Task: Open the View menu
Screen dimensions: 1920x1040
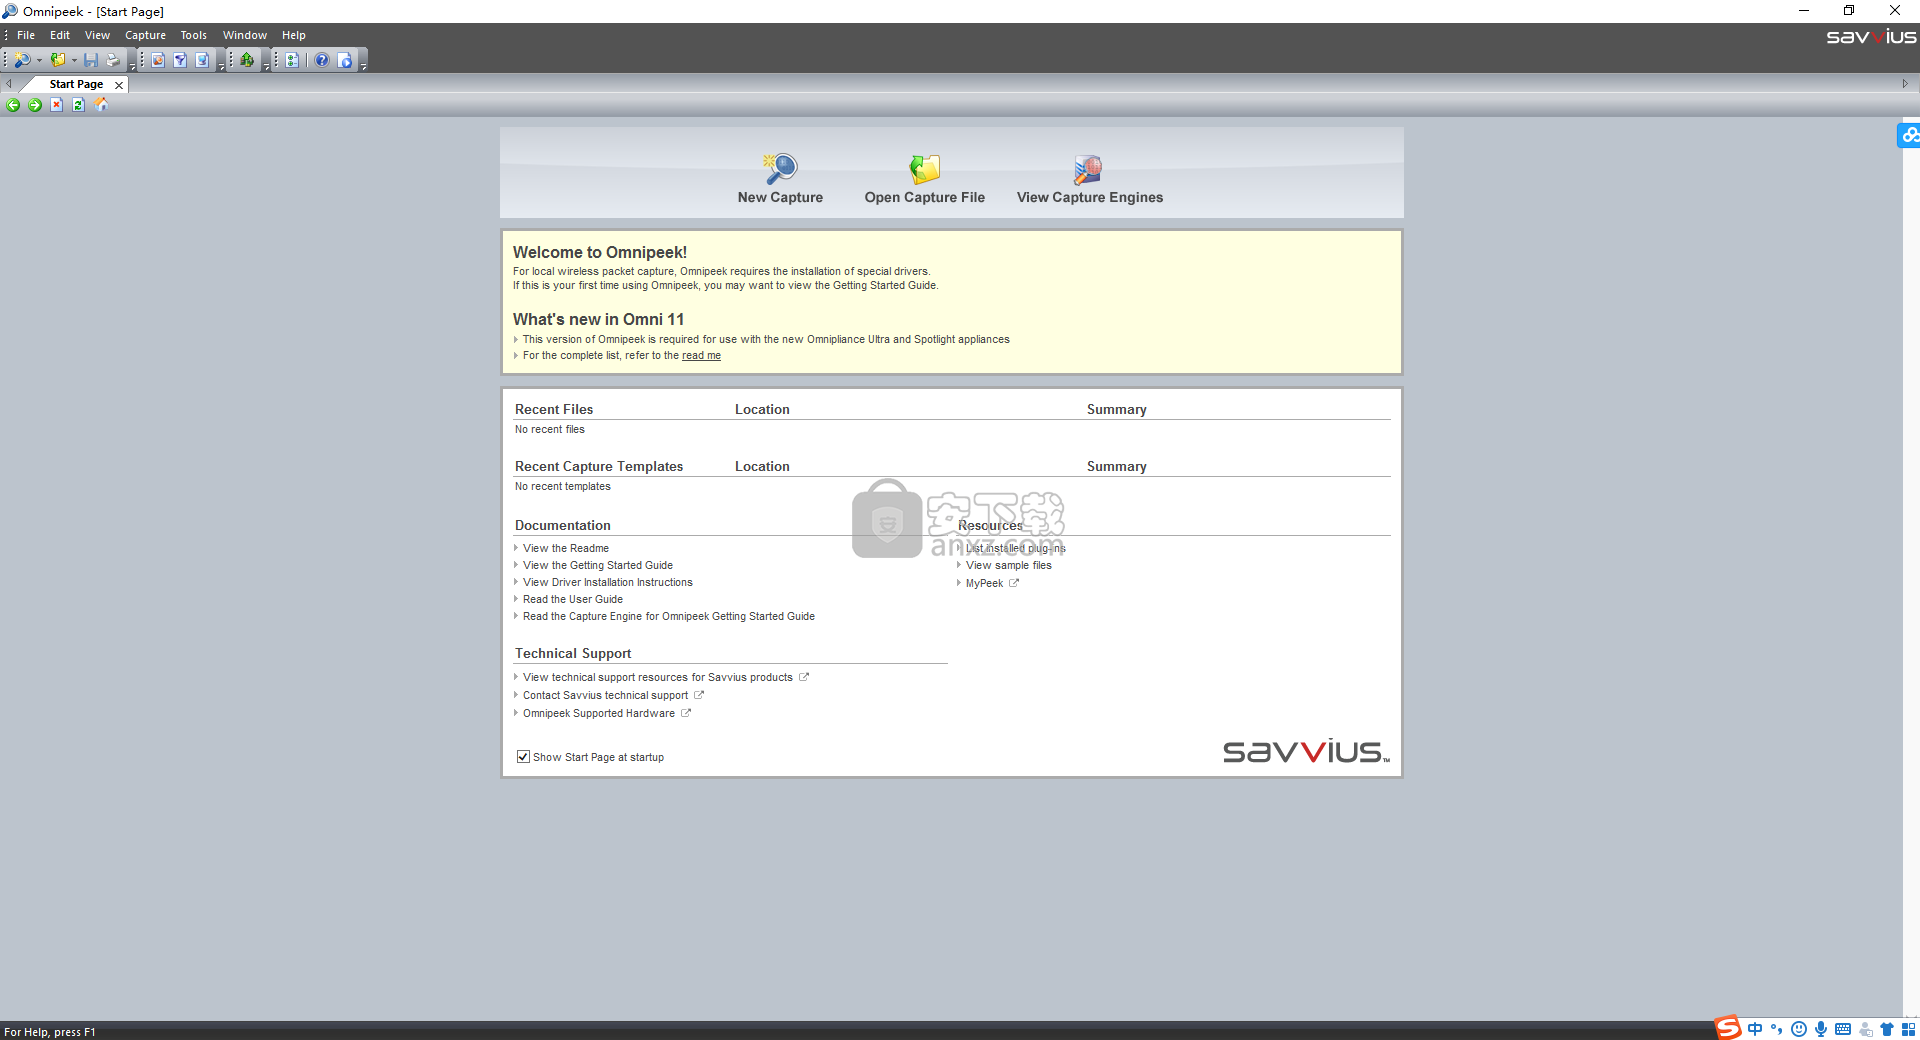Action: [x=97, y=35]
